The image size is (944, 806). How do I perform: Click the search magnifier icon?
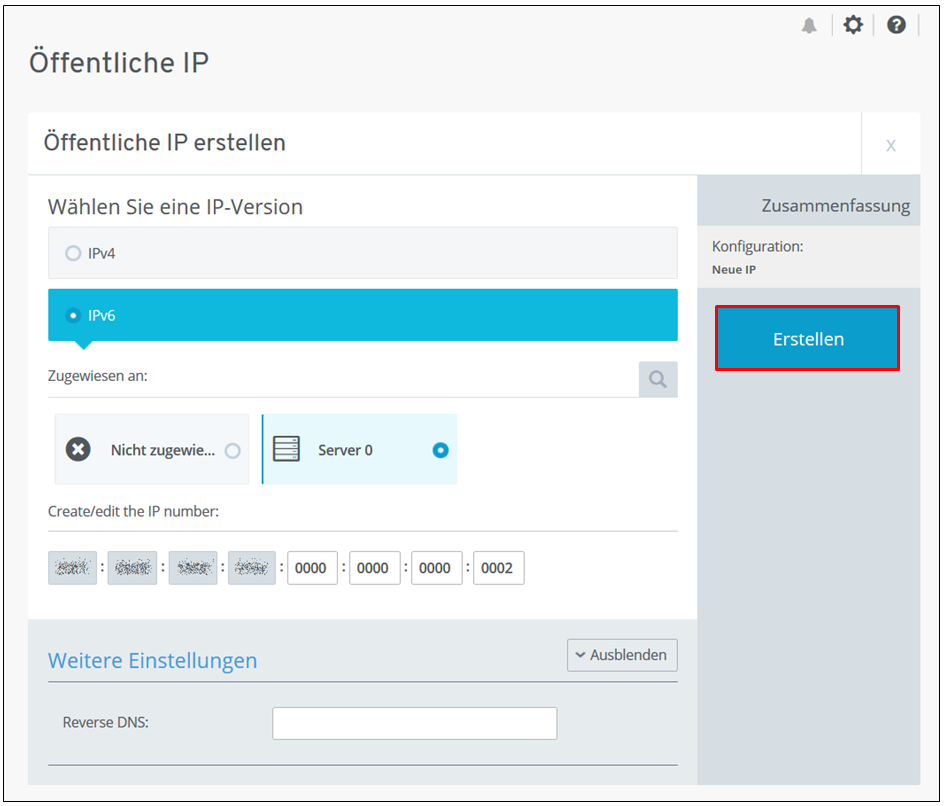click(x=657, y=379)
